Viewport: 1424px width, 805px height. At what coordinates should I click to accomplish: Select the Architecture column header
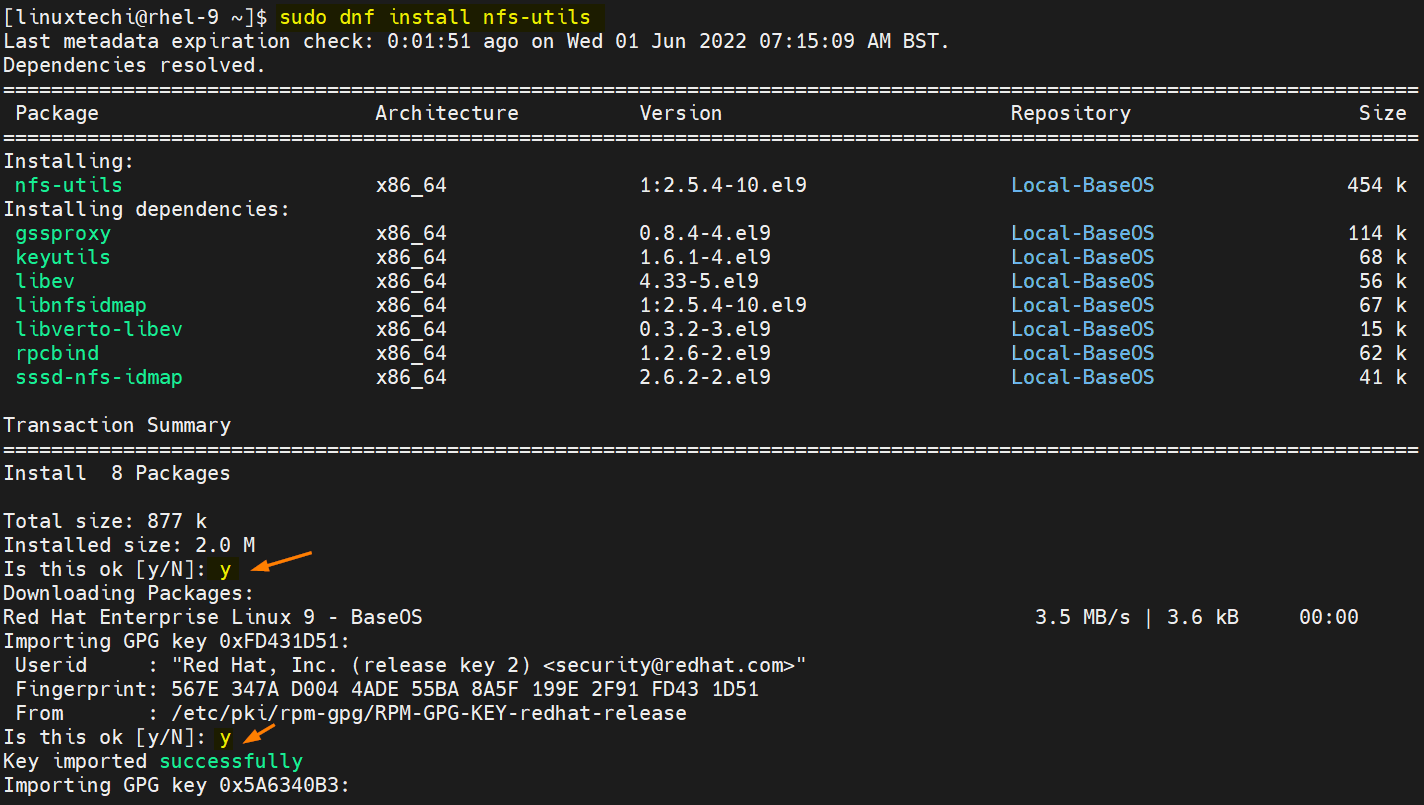447,113
